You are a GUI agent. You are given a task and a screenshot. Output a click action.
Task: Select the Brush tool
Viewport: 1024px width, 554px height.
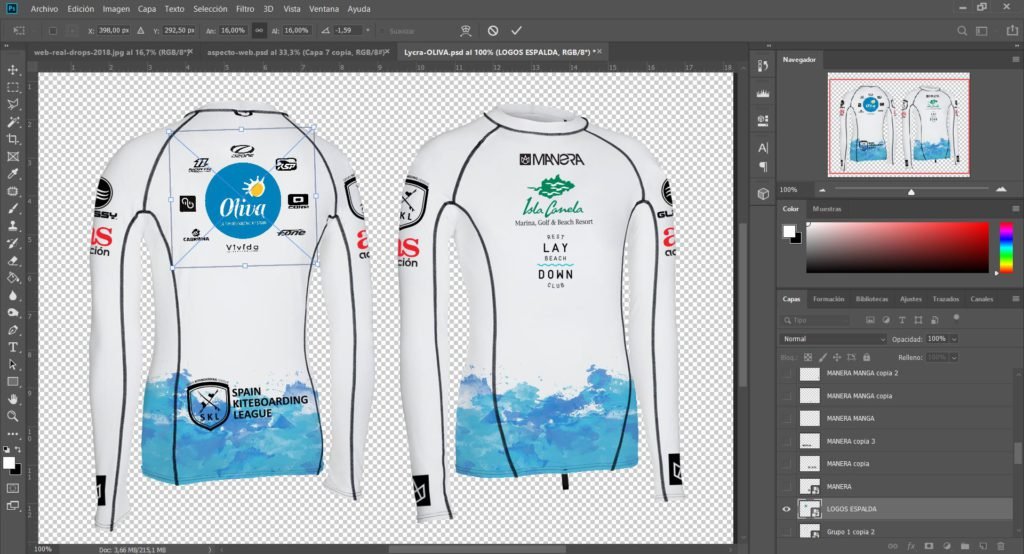pos(12,209)
